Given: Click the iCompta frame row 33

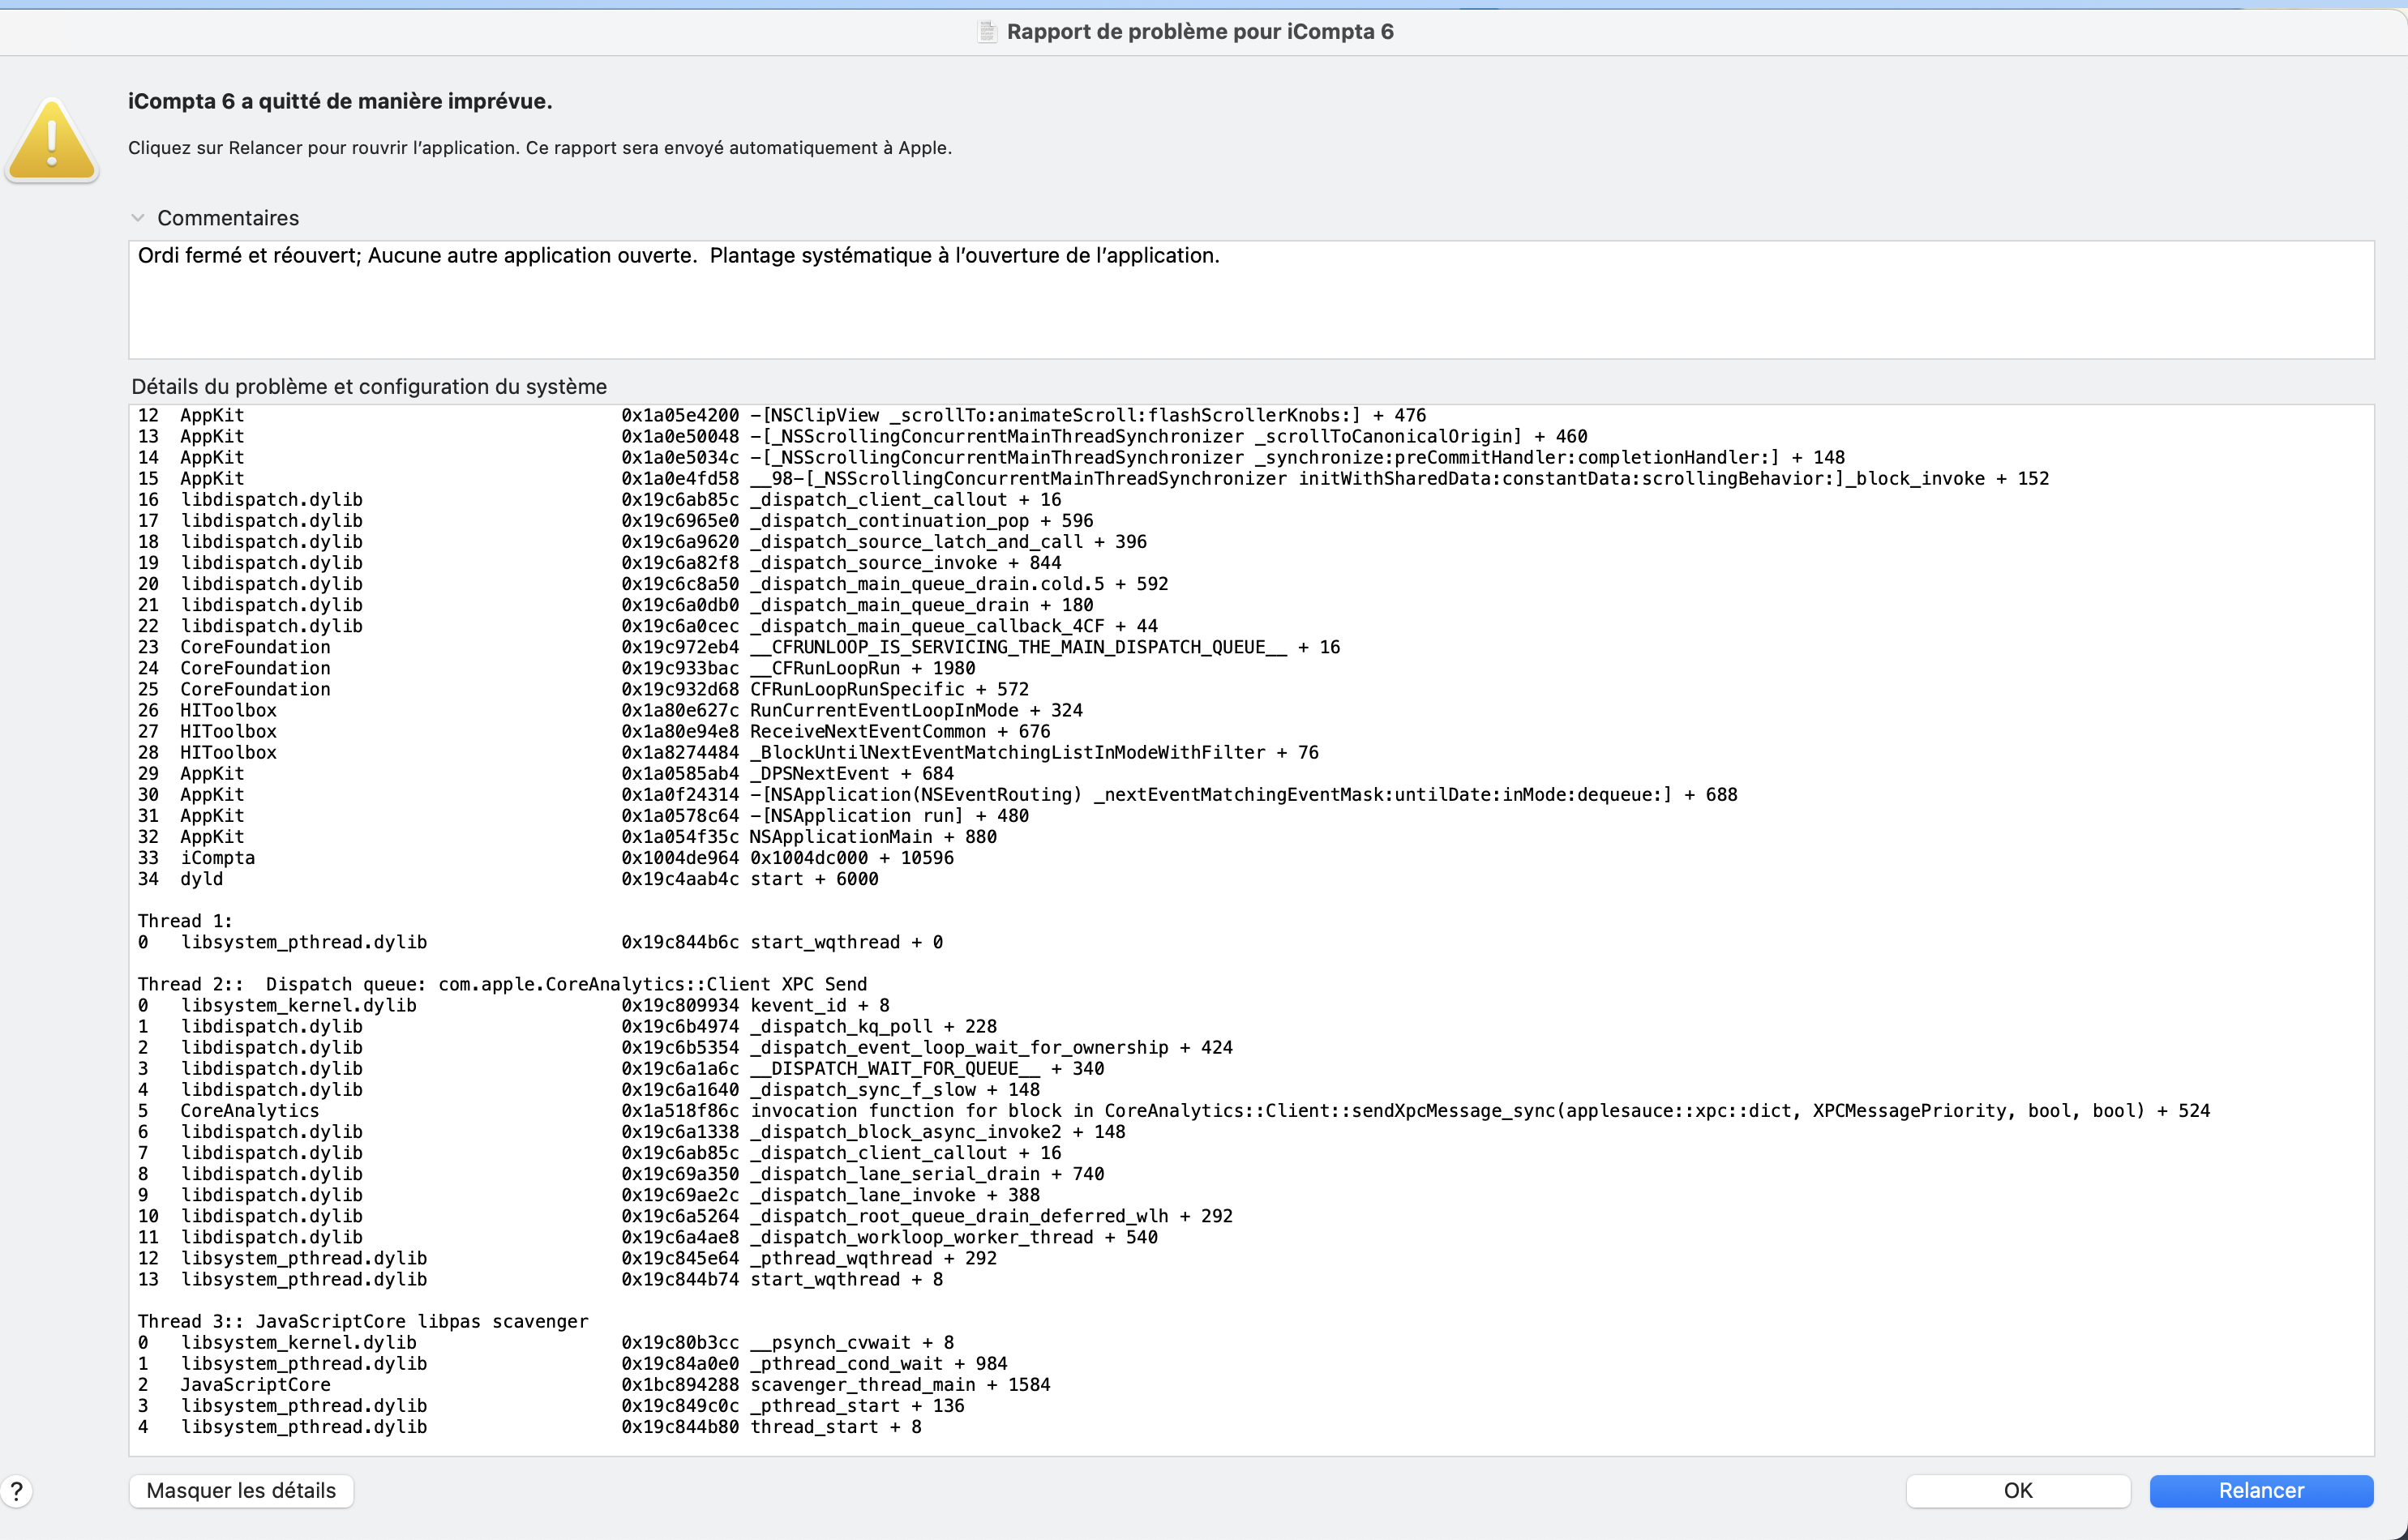Looking at the screenshot, I should point(546,858).
